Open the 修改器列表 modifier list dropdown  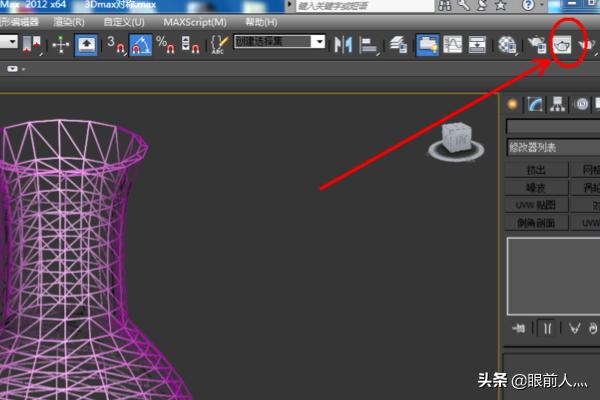pyautogui.click(x=553, y=147)
